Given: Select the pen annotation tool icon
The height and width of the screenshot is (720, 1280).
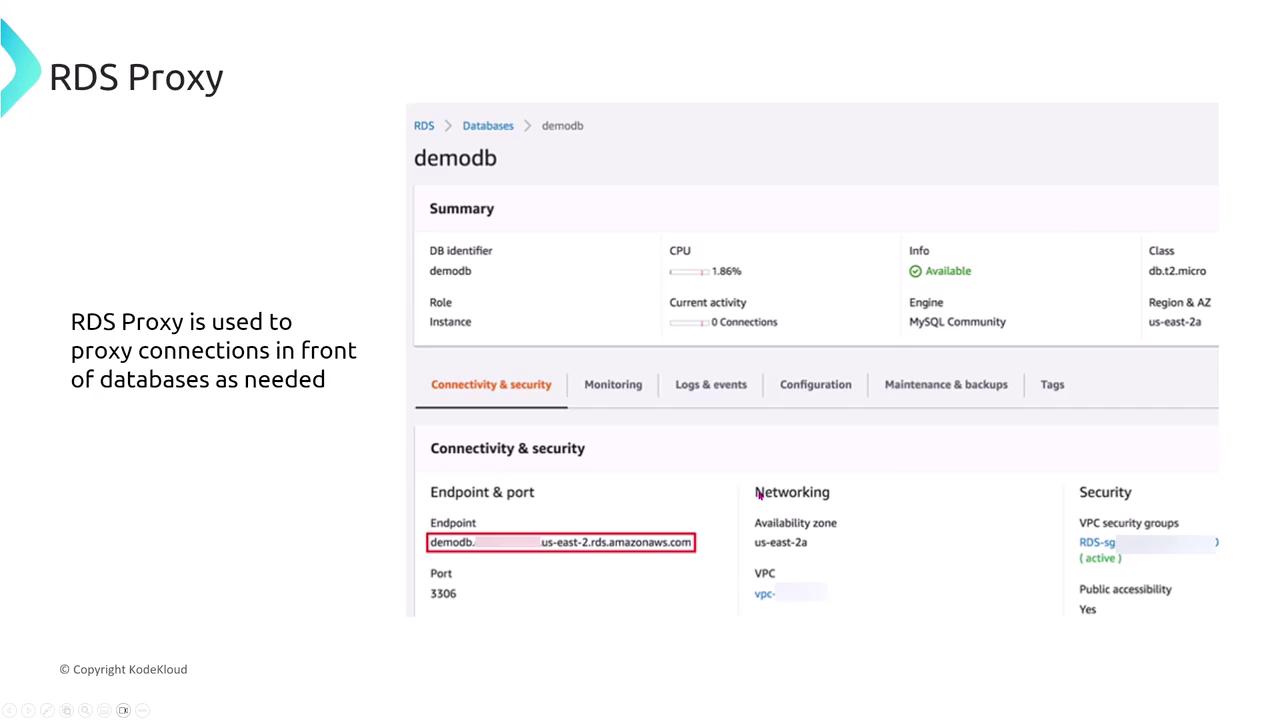Looking at the screenshot, I should pyautogui.click(x=47, y=710).
